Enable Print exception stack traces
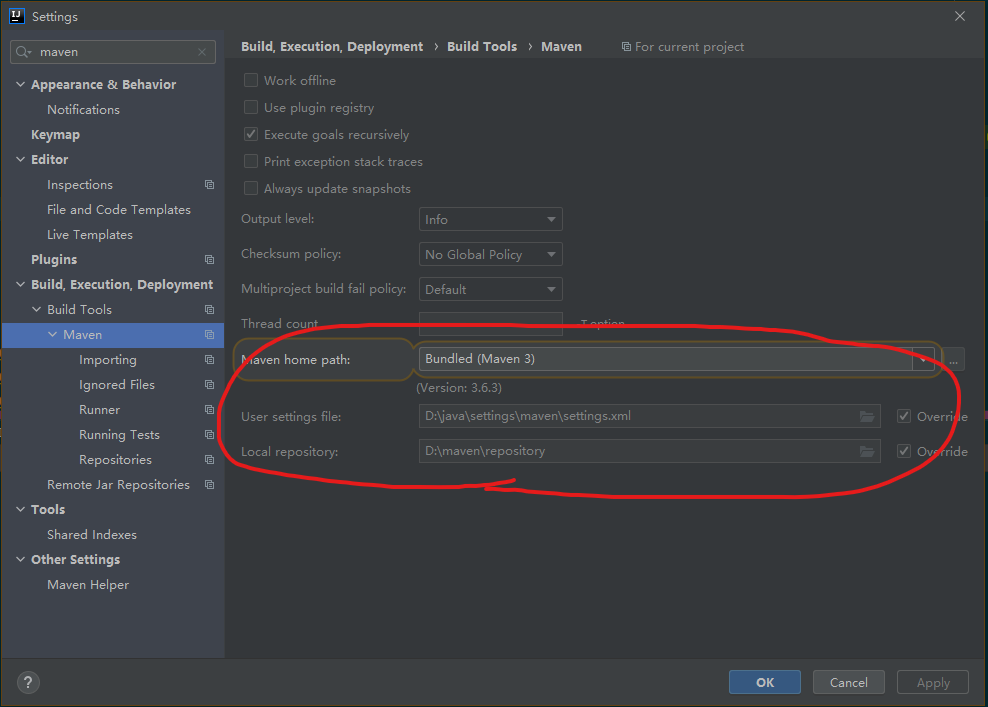 click(251, 161)
